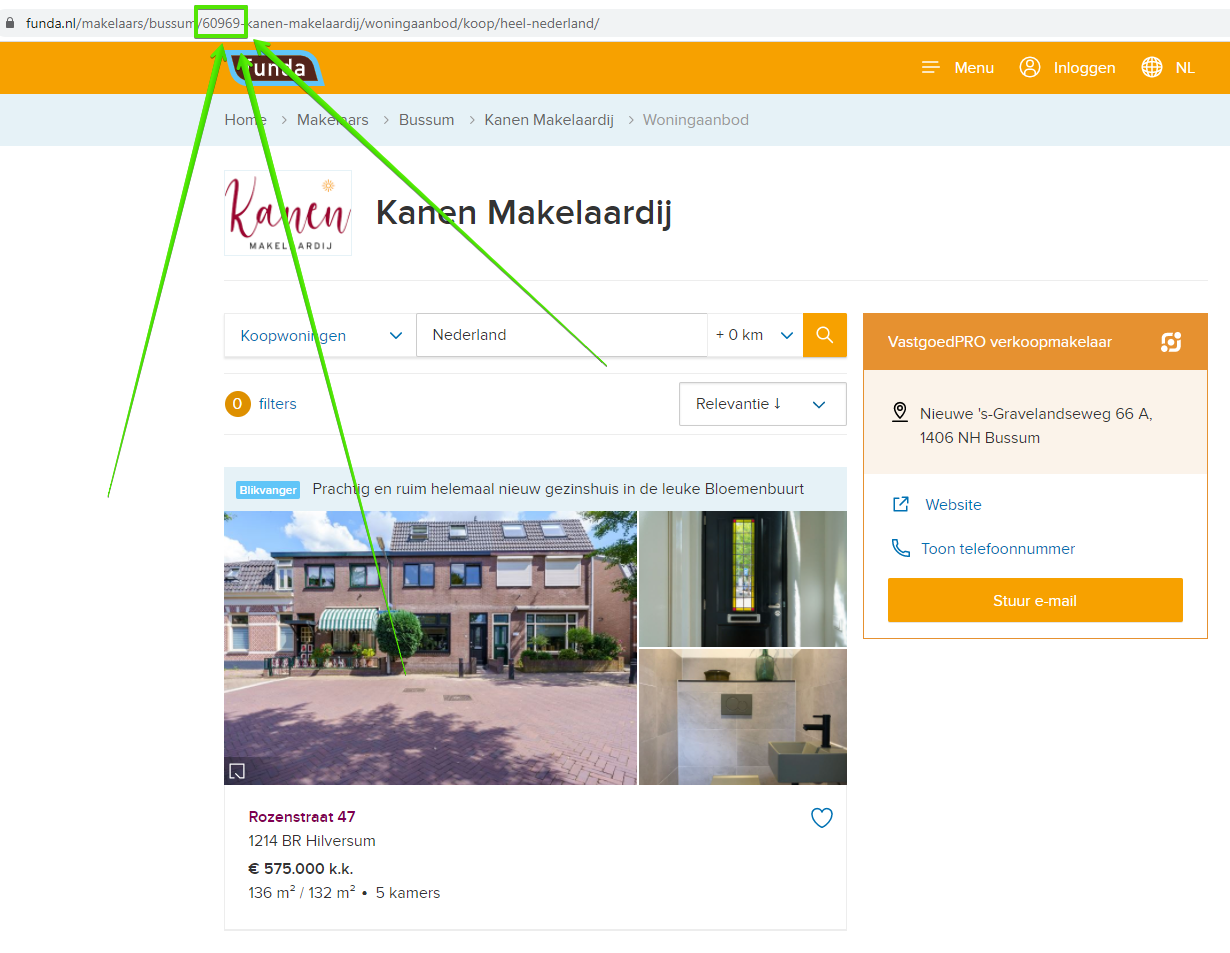Click Woningaanbod breadcrumb text
The height and width of the screenshot is (953, 1230).
(x=696, y=120)
